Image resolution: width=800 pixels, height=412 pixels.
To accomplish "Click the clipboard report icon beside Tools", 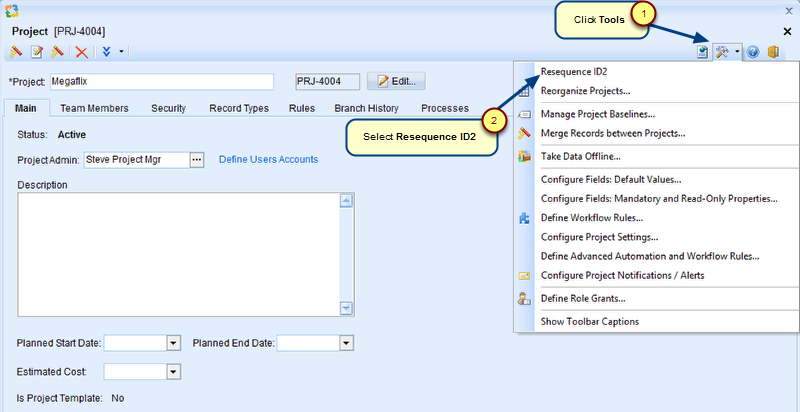I will point(704,51).
